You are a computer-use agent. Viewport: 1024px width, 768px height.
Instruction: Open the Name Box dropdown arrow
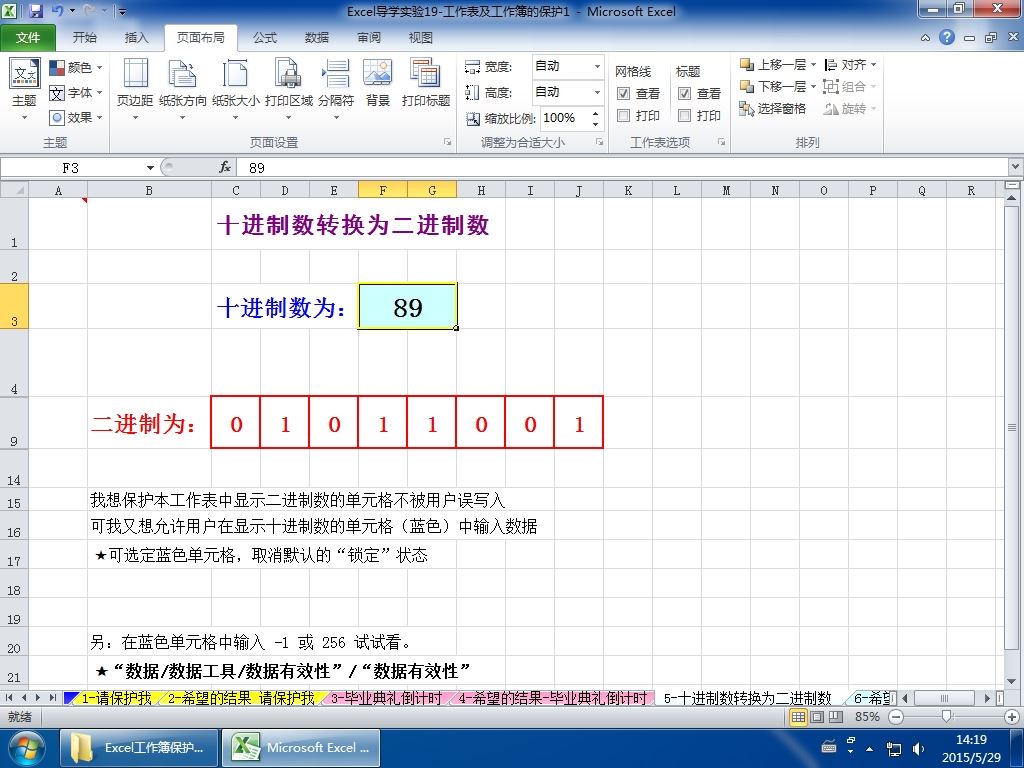(x=150, y=168)
